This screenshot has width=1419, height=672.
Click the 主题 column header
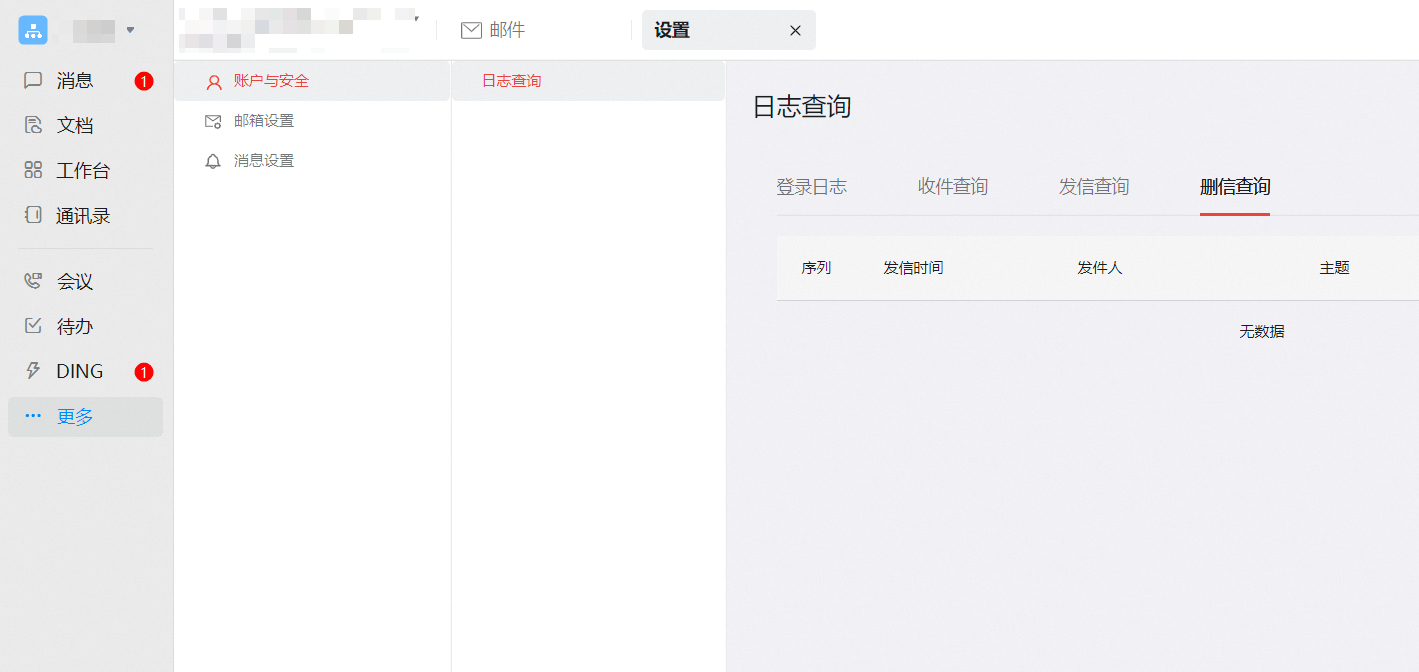(x=1335, y=268)
